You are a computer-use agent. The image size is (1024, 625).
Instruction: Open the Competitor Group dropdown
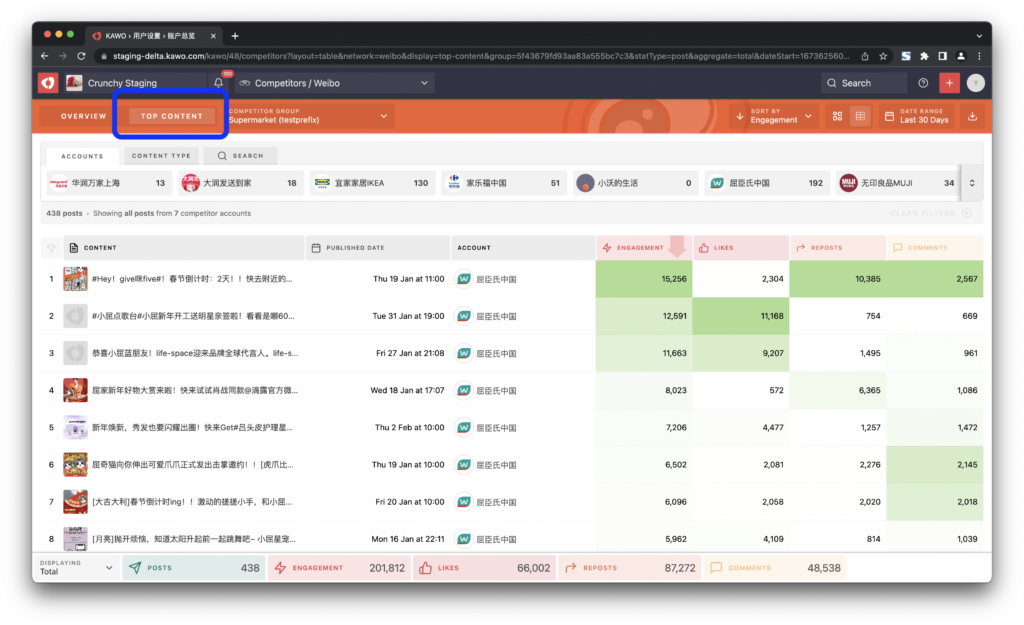coord(309,116)
